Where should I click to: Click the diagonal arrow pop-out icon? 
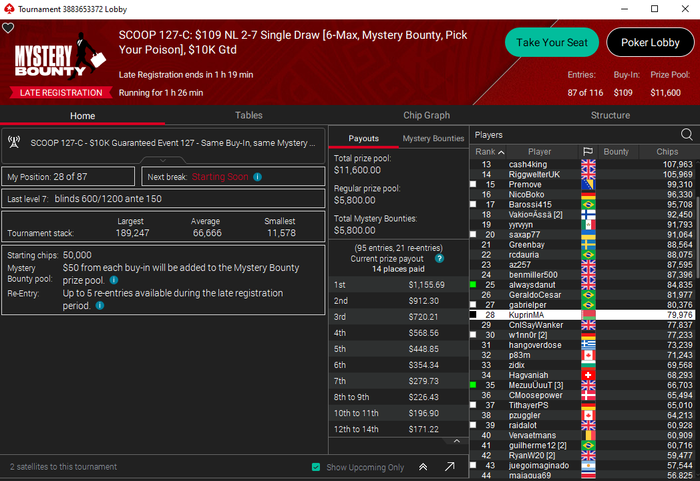(x=450, y=467)
